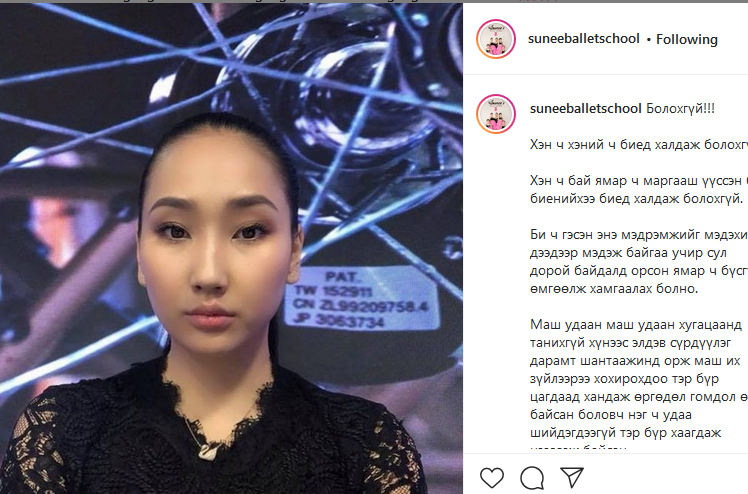The height and width of the screenshot is (494, 748).
Task: Like the post with heart icon
Action: click(492, 477)
